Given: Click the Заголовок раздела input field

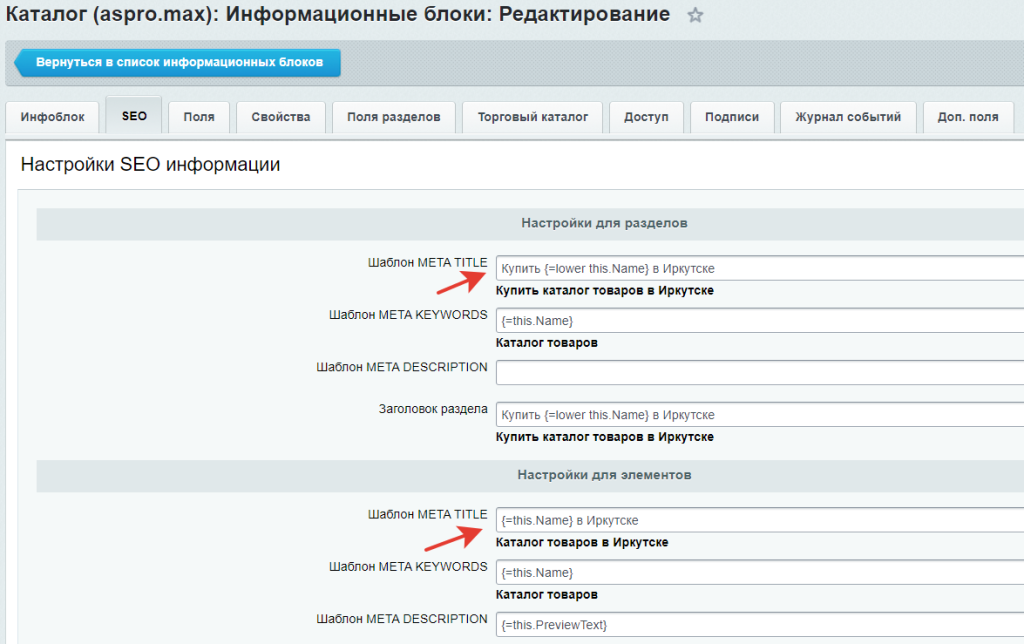Looking at the screenshot, I should click(x=760, y=415).
